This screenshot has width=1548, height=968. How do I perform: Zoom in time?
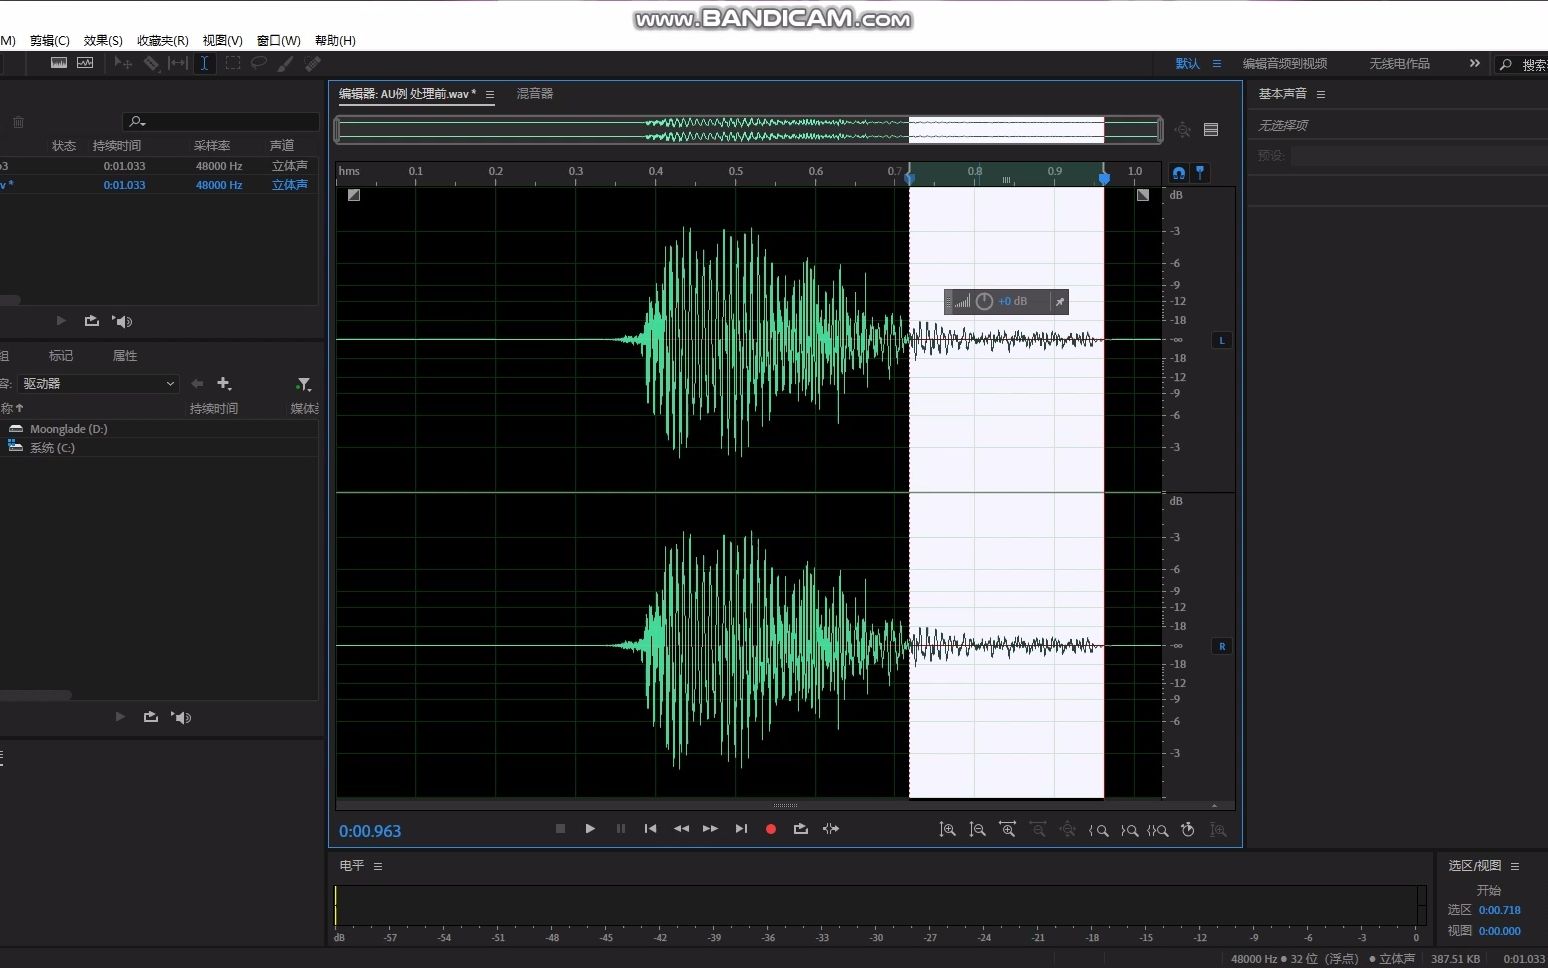(1007, 830)
